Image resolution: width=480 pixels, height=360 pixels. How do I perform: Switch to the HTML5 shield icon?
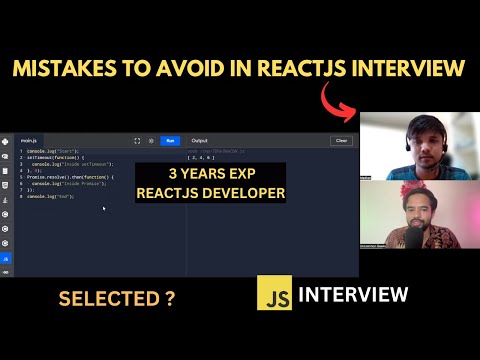point(5,185)
